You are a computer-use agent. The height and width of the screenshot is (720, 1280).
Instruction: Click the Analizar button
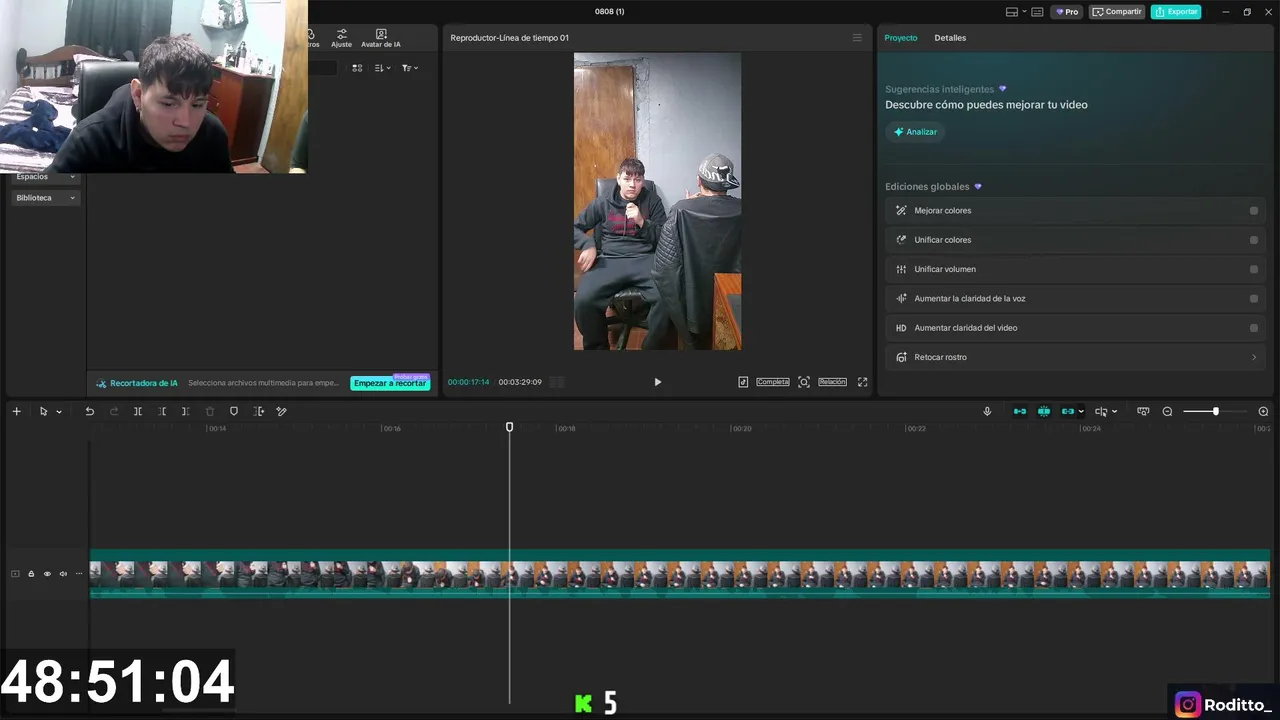tap(915, 132)
